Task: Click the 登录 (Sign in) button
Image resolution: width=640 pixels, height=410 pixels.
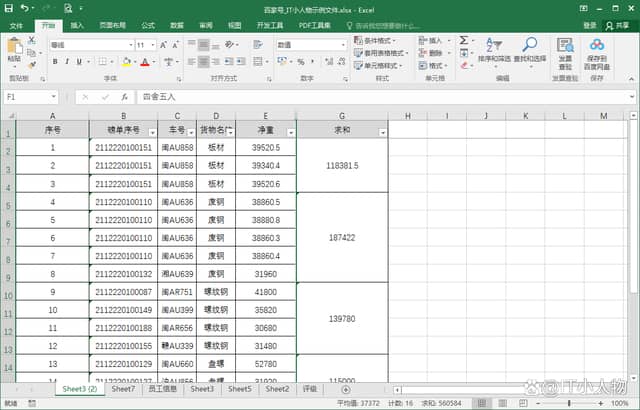Action: point(590,25)
